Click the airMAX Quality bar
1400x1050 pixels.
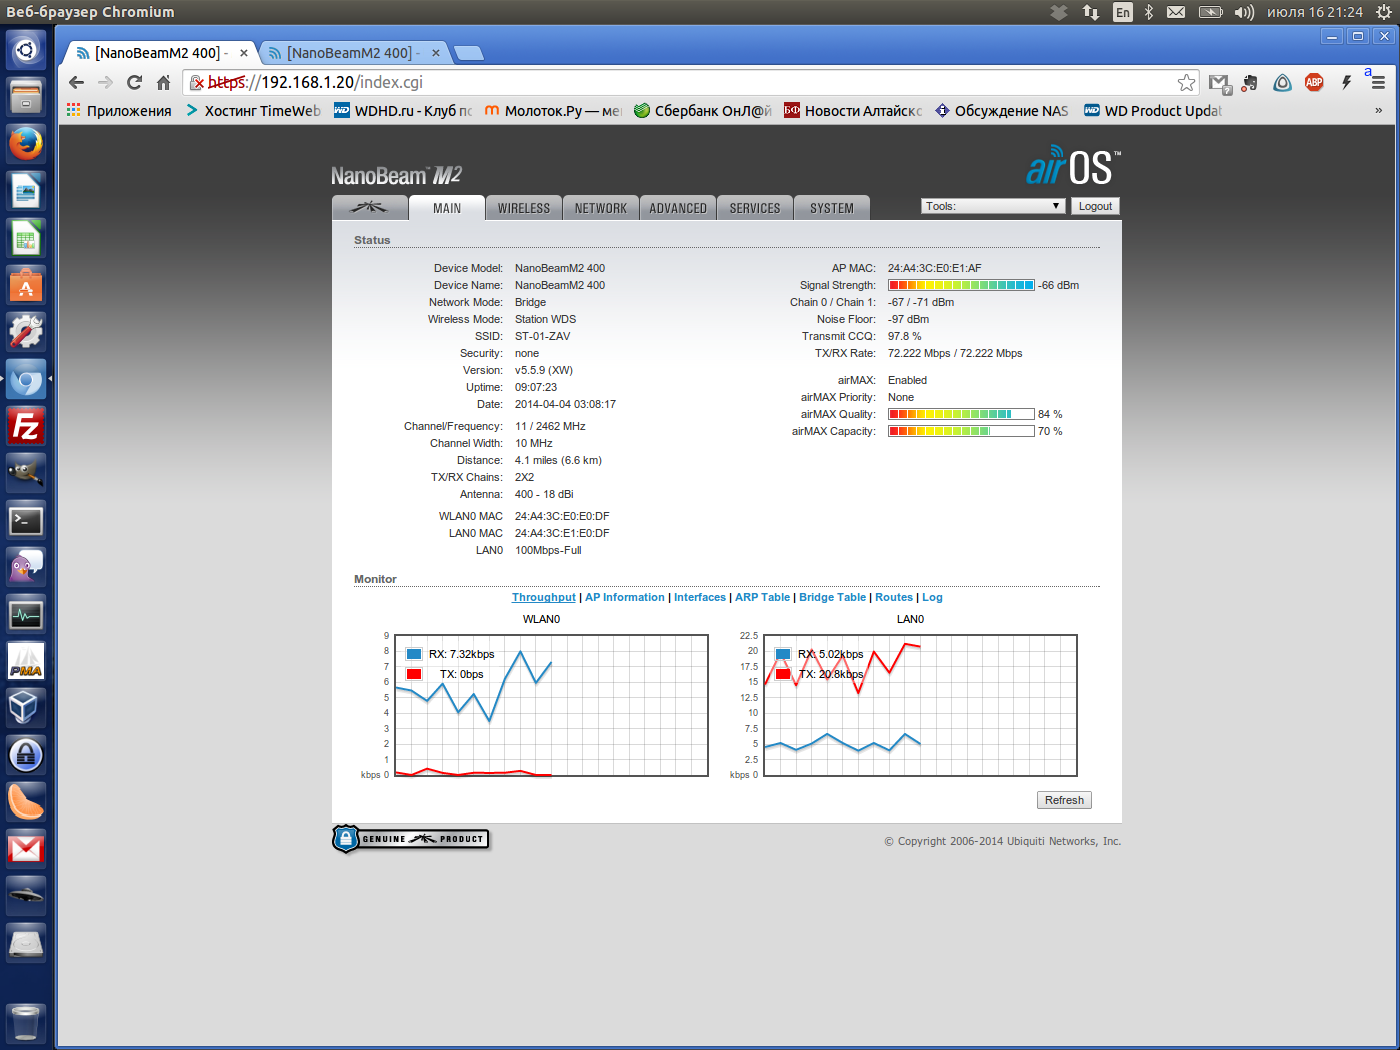(961, 414)
